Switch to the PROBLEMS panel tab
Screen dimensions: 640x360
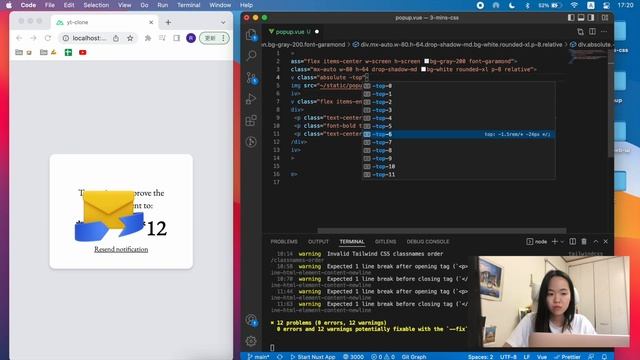284,242
